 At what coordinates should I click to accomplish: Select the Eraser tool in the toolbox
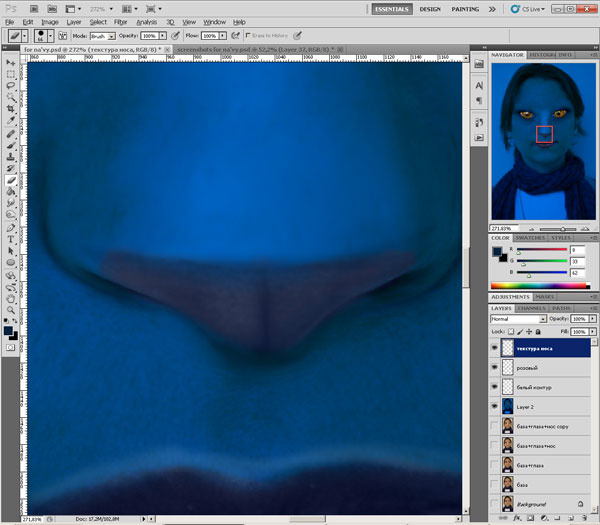(10, 180)
